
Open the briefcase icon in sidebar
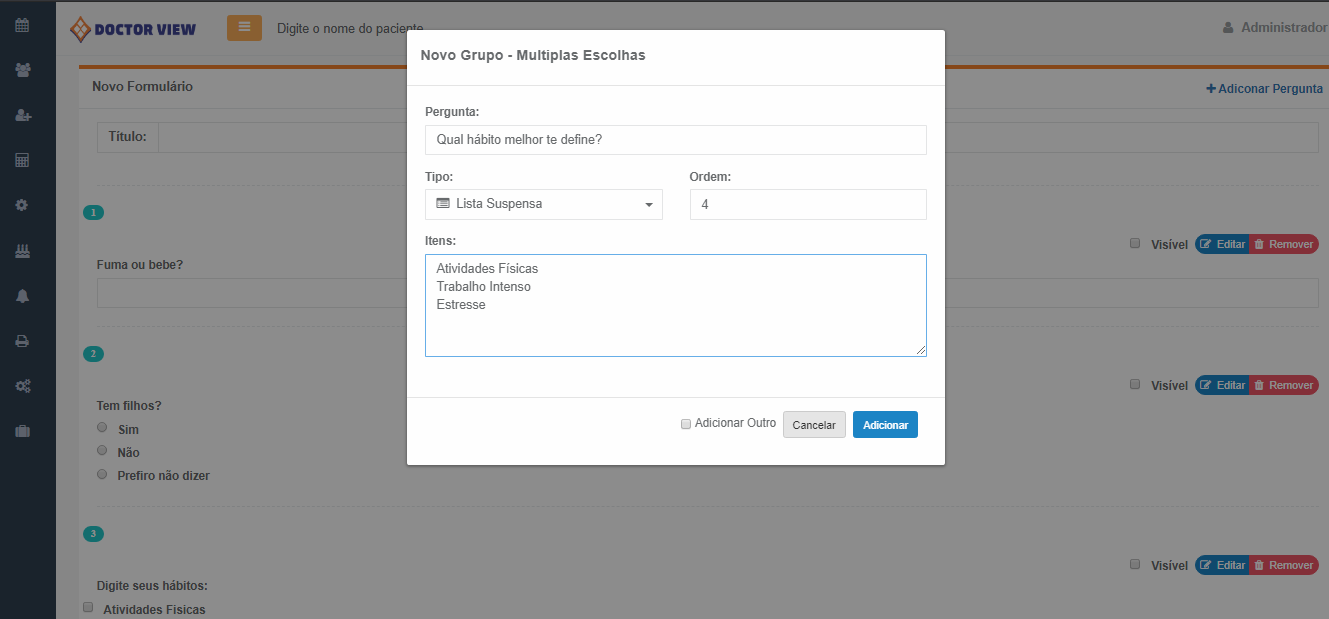(22, 431)
